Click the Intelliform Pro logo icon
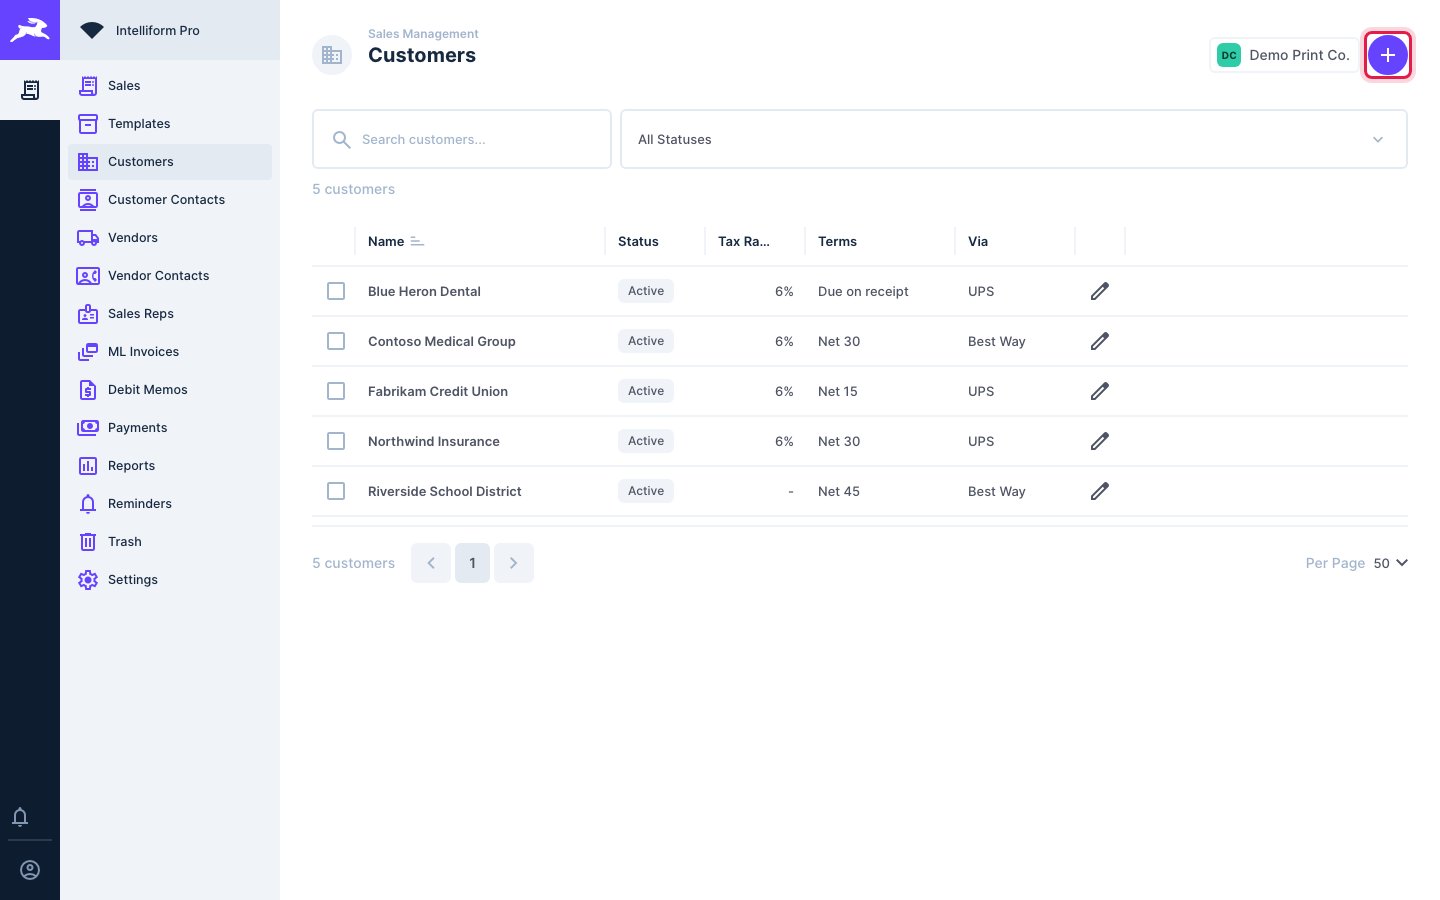 click(92, 30)
